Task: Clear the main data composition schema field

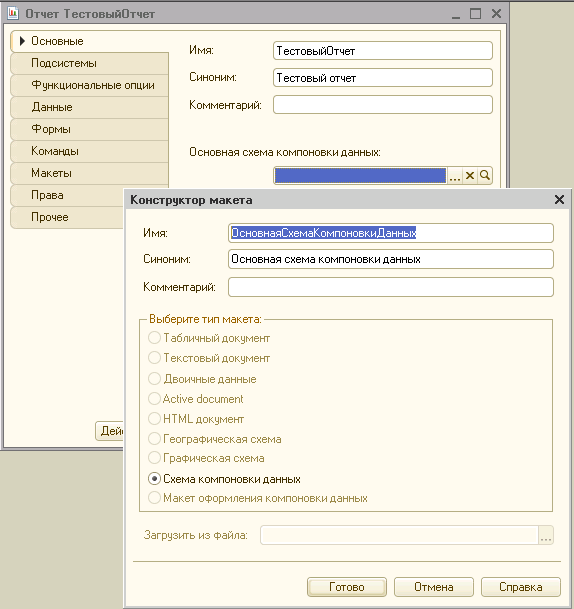Action: coord(470,176)
